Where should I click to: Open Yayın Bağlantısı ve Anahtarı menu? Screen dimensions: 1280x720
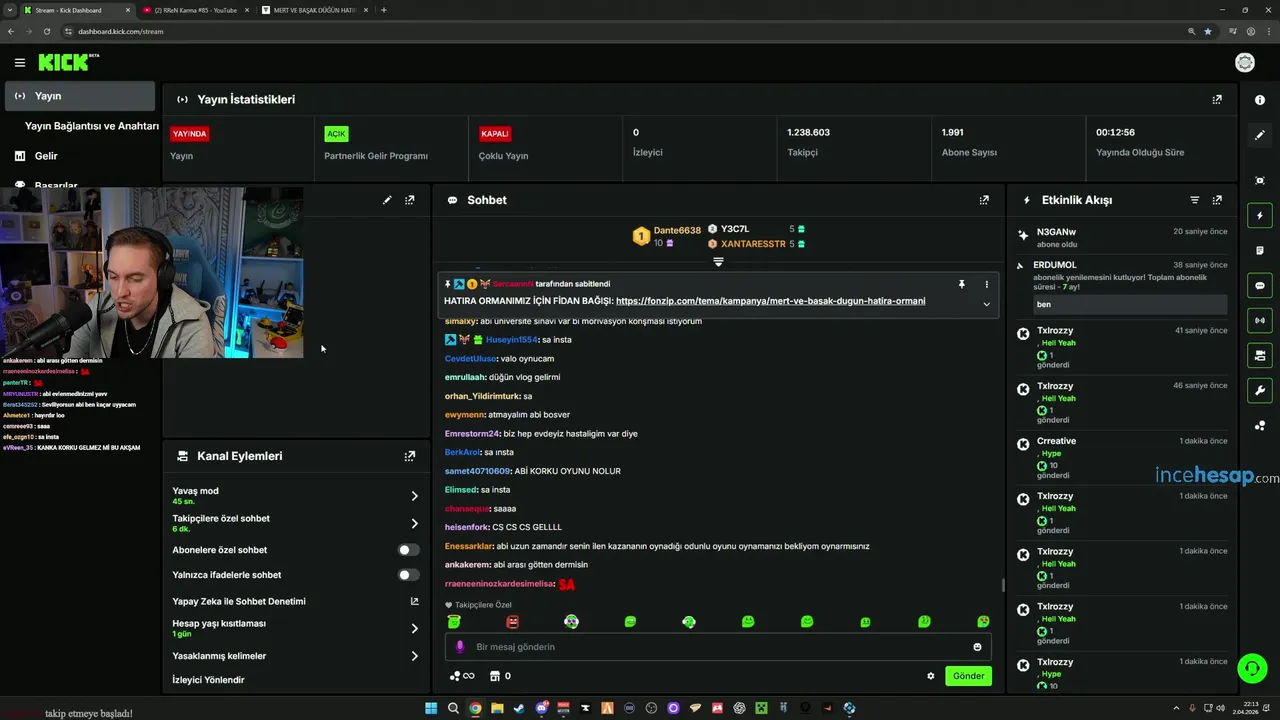[x=91, y=126]
